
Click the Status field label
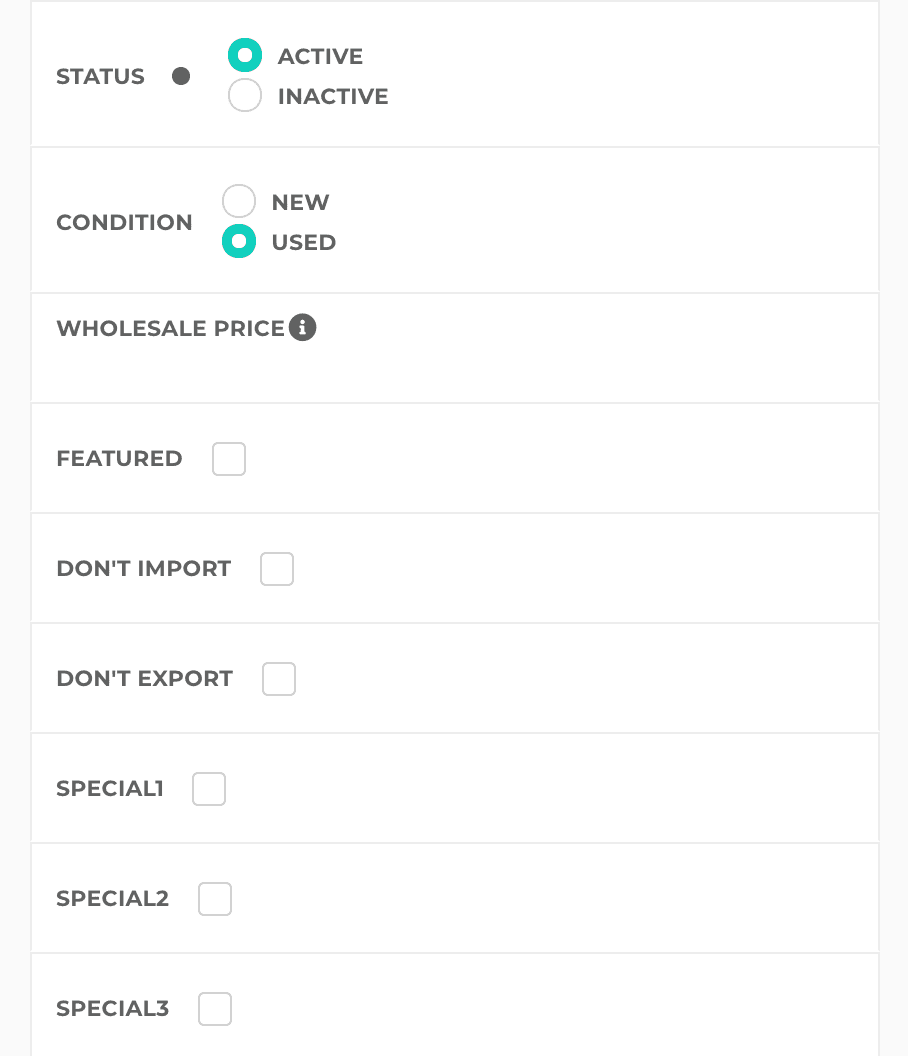pos(100,76)
